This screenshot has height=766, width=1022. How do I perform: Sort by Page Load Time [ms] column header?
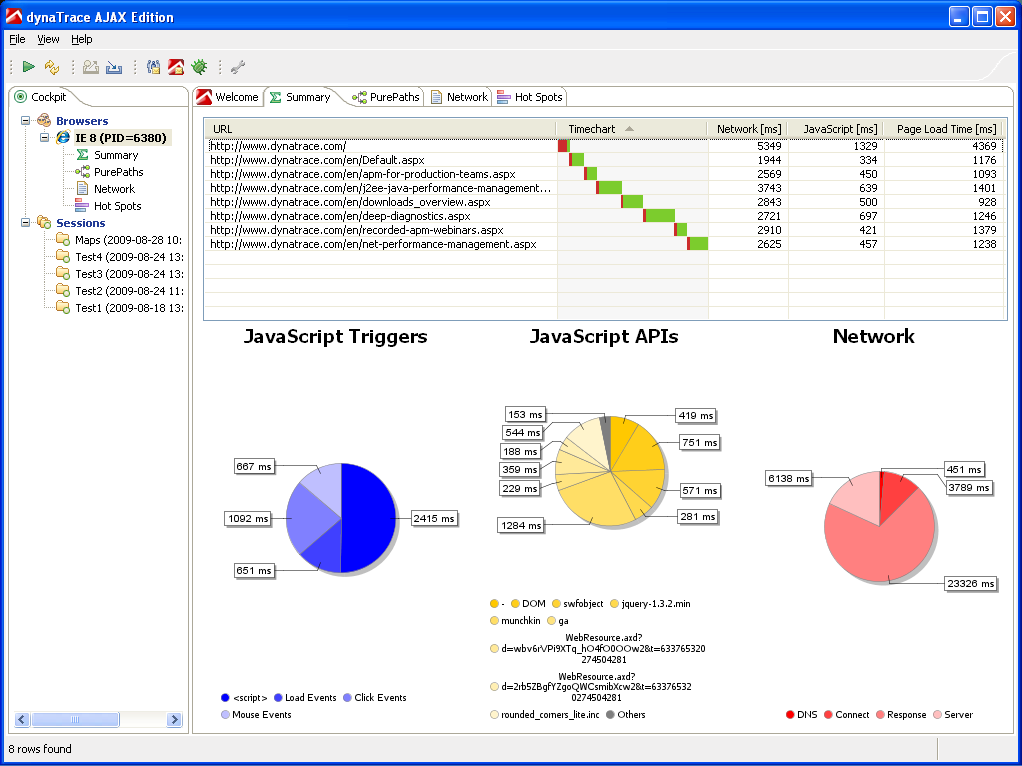point(946,129)
